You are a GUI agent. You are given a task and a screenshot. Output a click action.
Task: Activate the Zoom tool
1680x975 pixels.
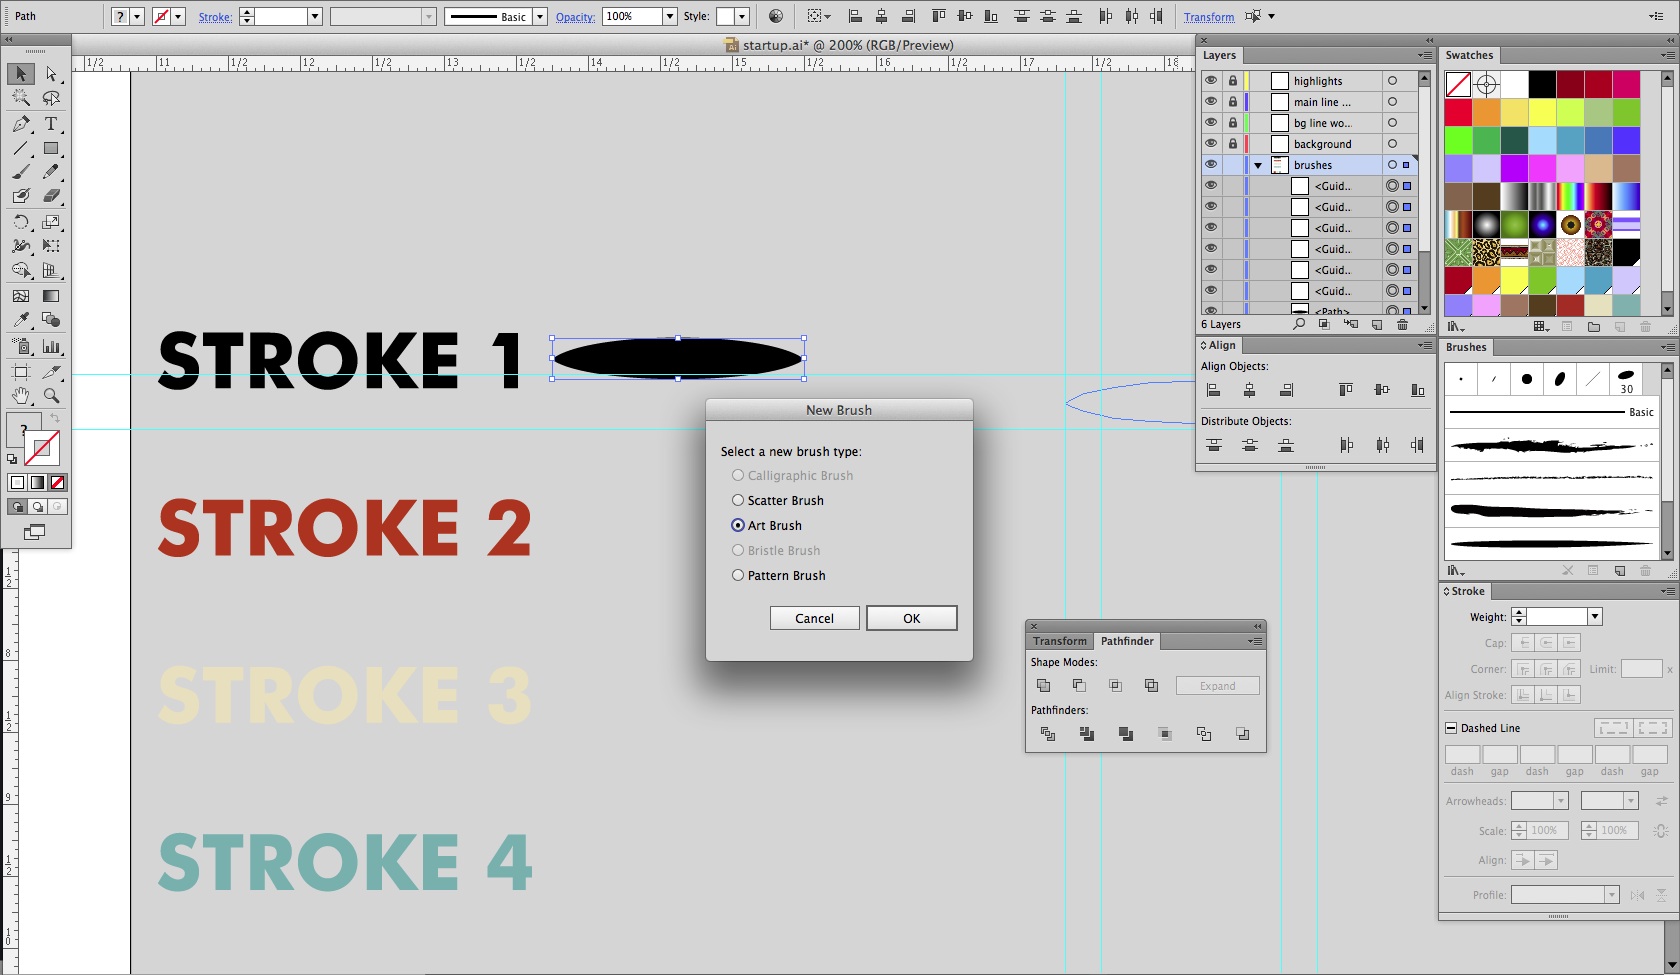click(51, 396)
